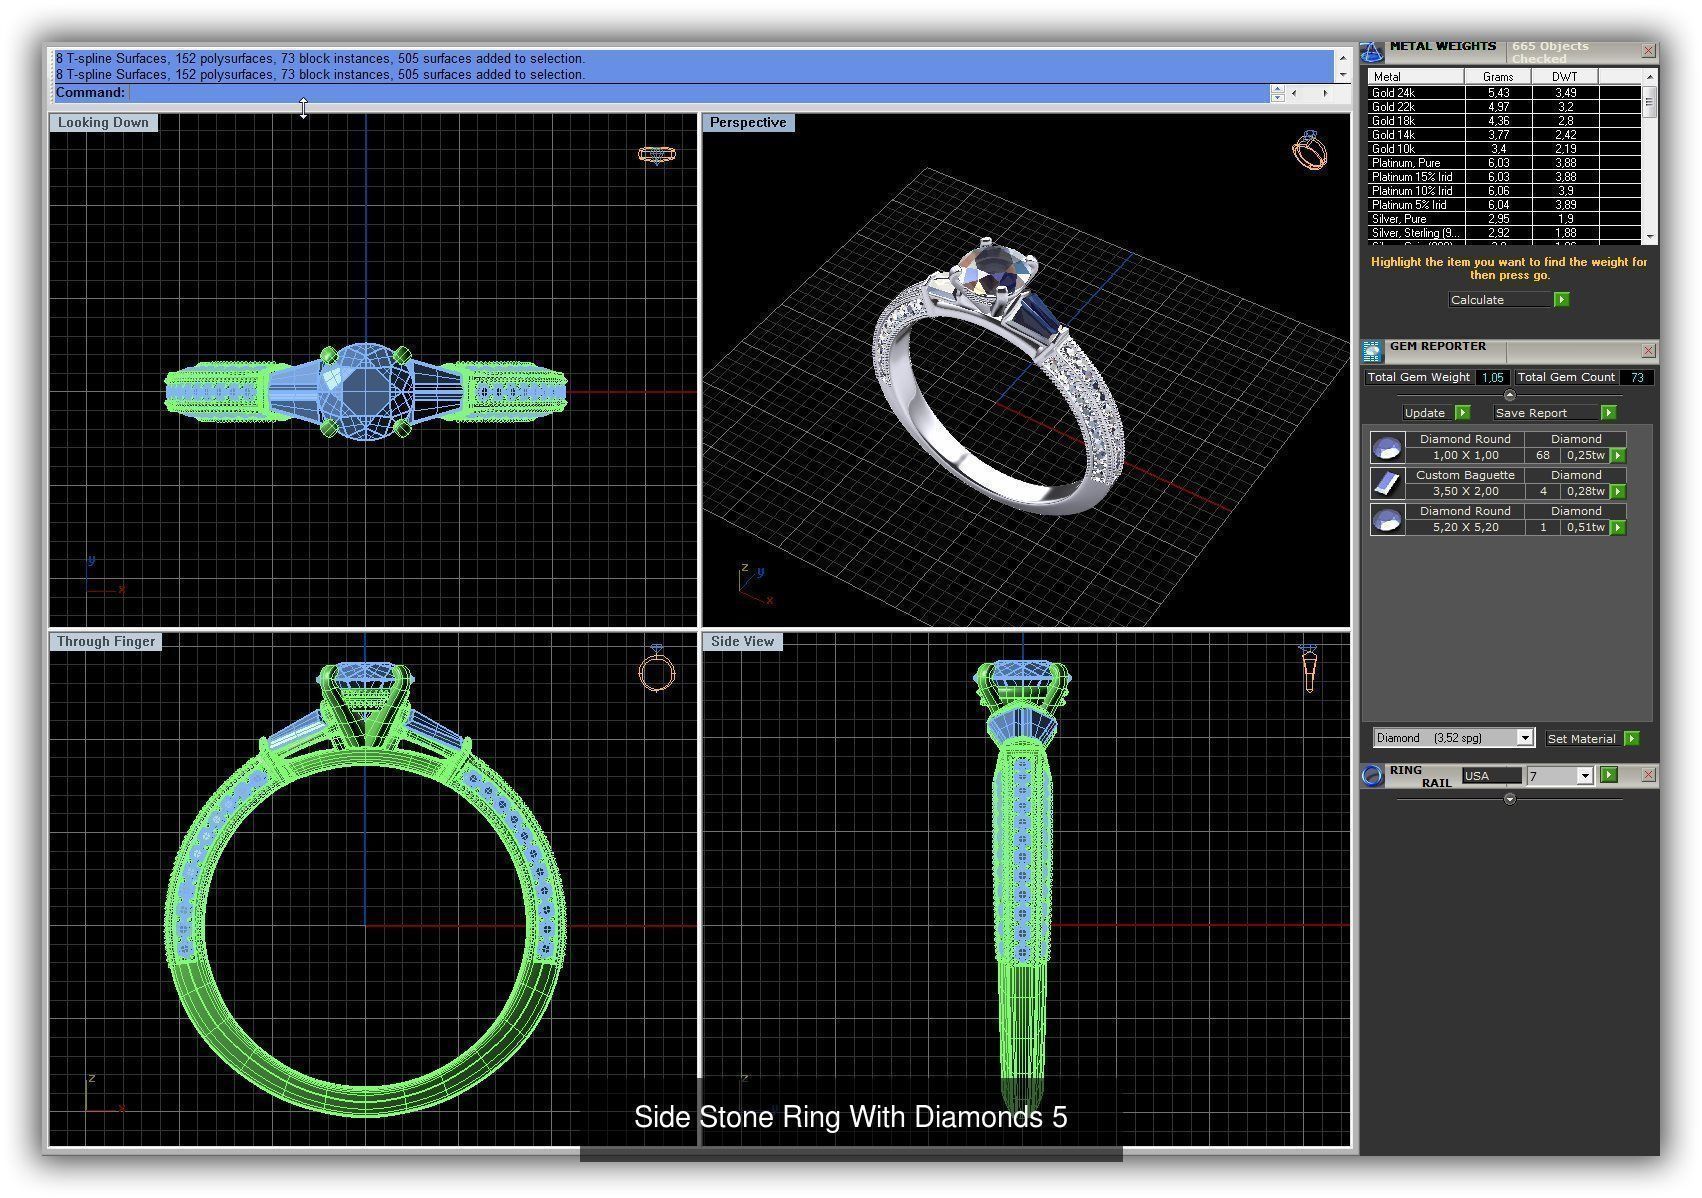Screen dimensions: 1702x1198
Task: Close the Ring Rail panel
Action: pyautogui.click(x=1649, y=775)
